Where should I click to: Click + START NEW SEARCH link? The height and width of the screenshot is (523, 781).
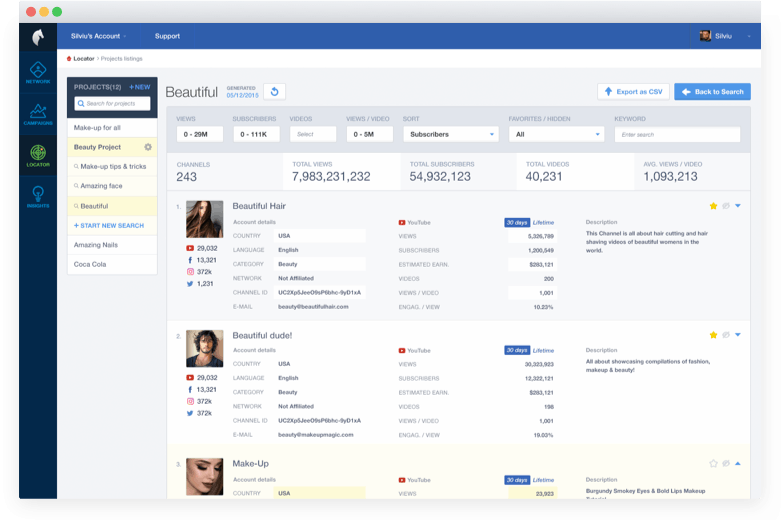[109, 226]
